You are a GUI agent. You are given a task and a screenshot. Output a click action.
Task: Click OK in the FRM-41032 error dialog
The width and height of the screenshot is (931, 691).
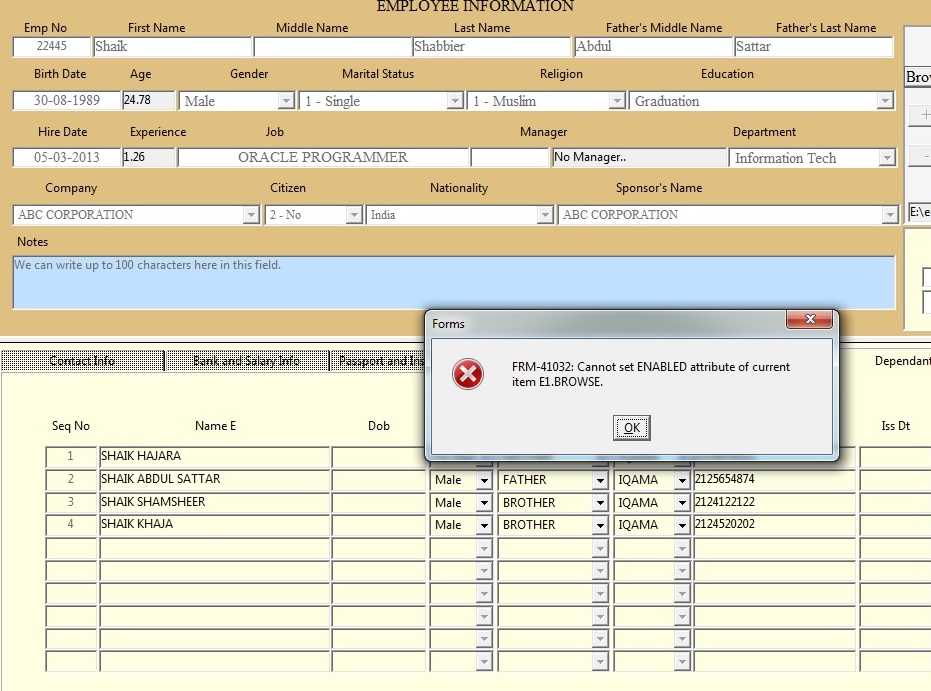point(631,428)
